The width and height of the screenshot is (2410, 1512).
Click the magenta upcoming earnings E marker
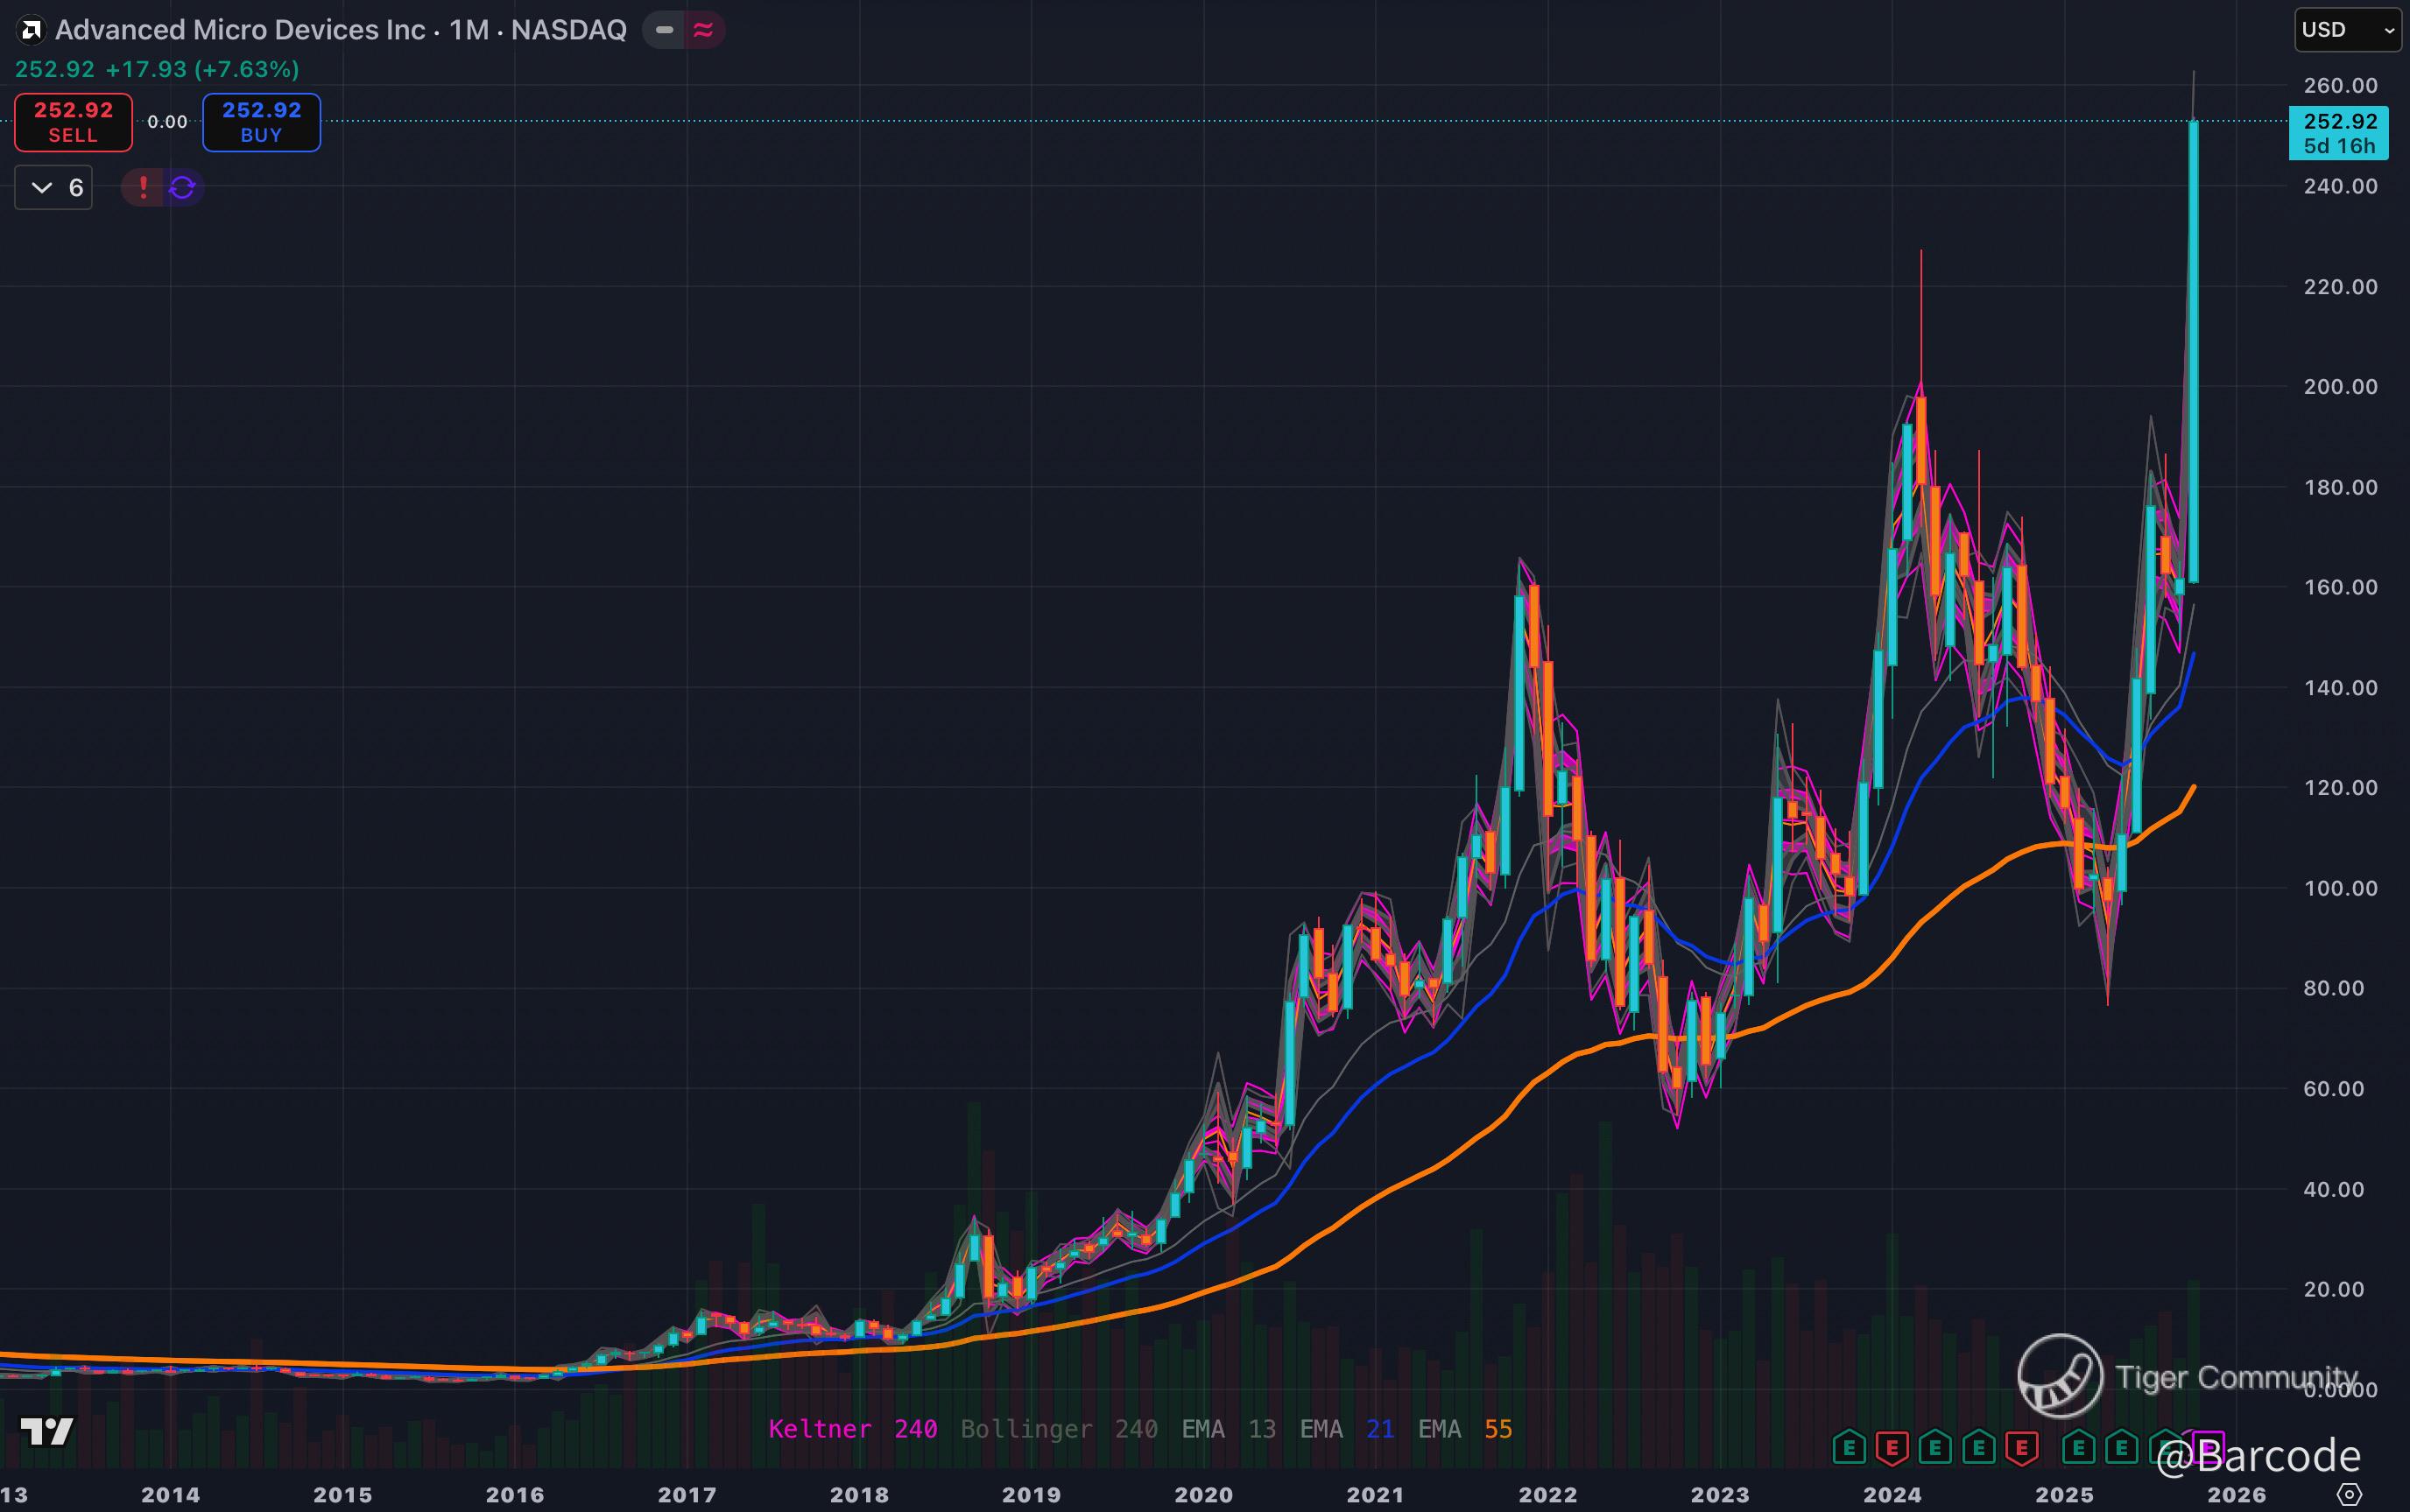(2208, 1446)
